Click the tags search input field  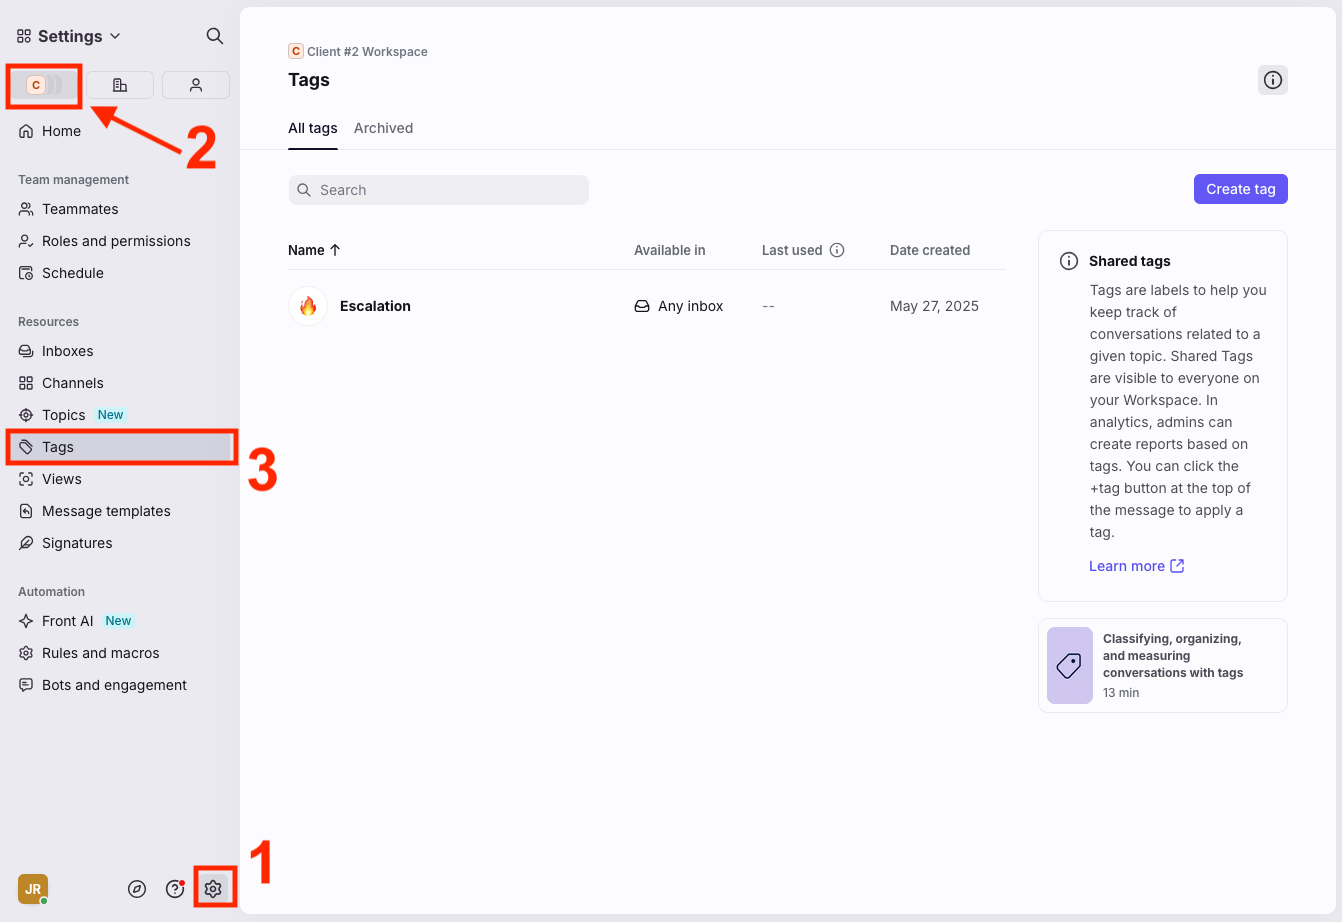tap(438, 190)
